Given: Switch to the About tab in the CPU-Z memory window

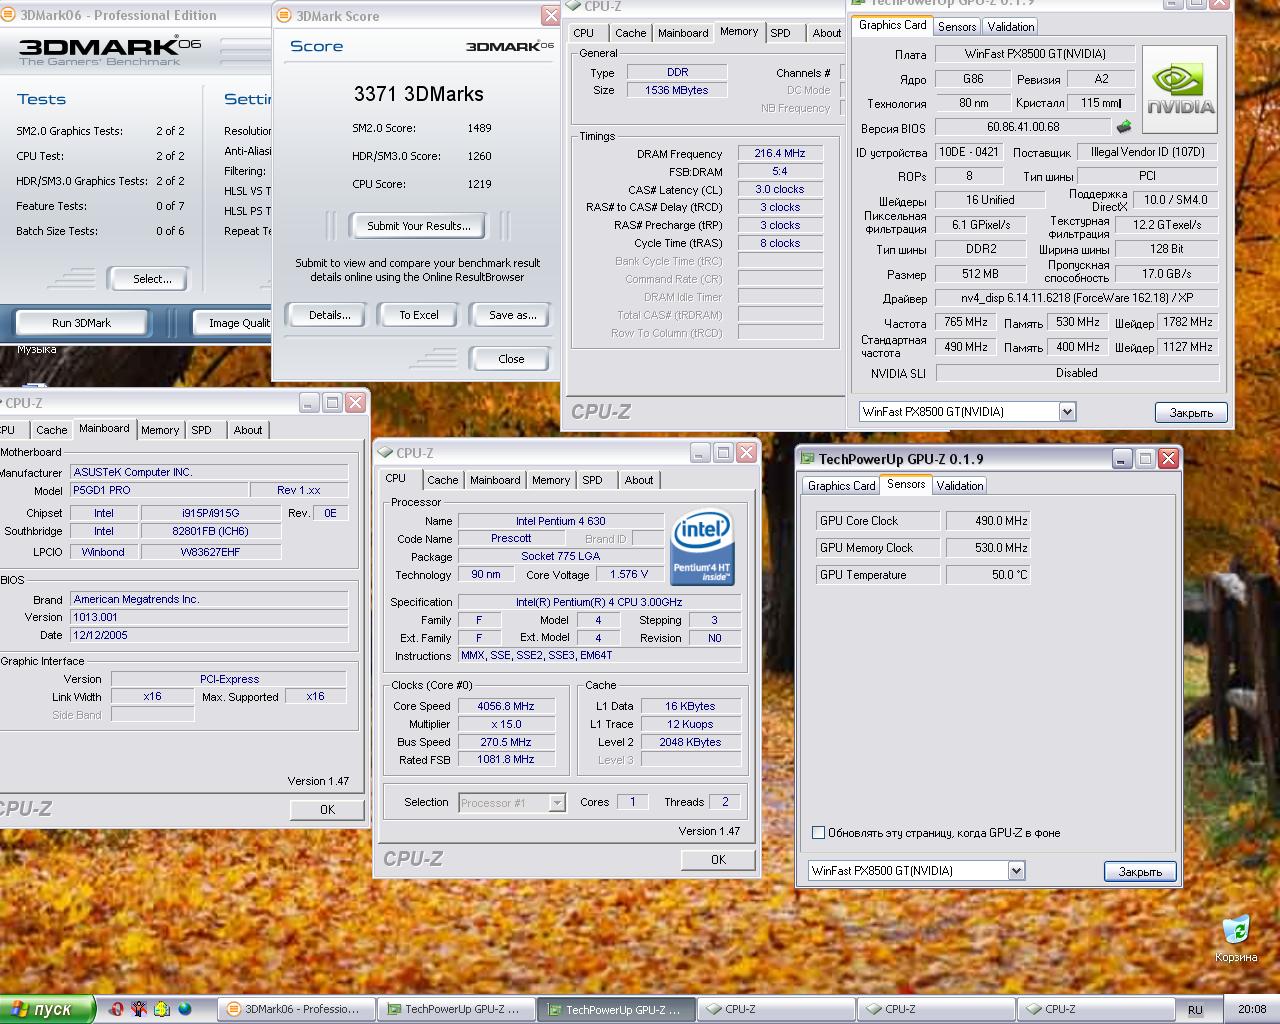Looking at the screenshot, I should click(826, 33).
